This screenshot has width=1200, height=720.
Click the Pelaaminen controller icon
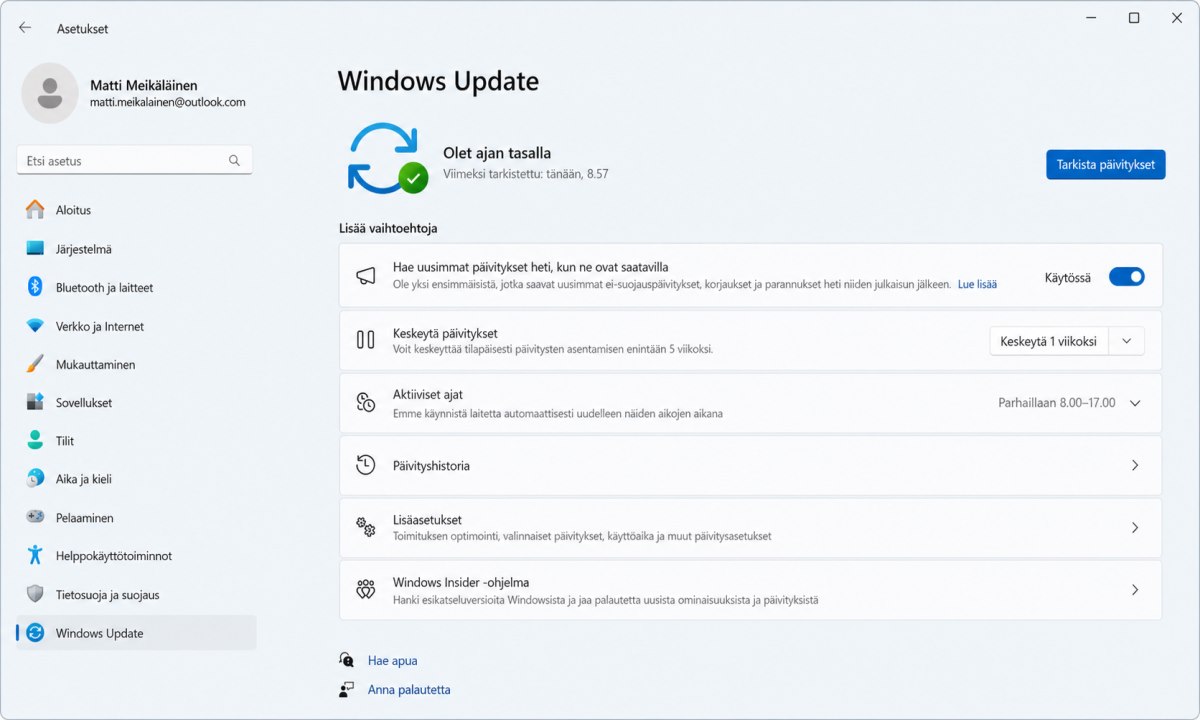[35, 517]
